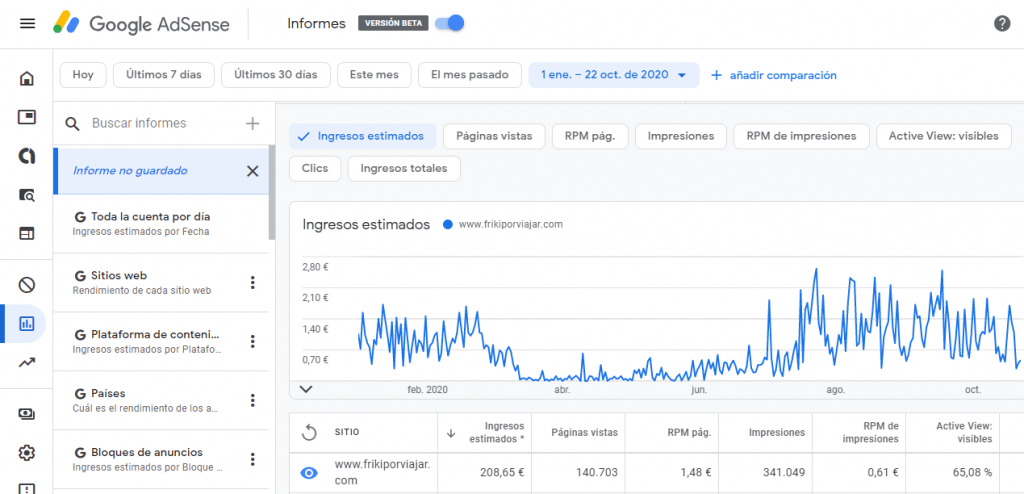Close the unsaved report with X
This screenshot has height=494, width=1024.
(x=252, y=171)
